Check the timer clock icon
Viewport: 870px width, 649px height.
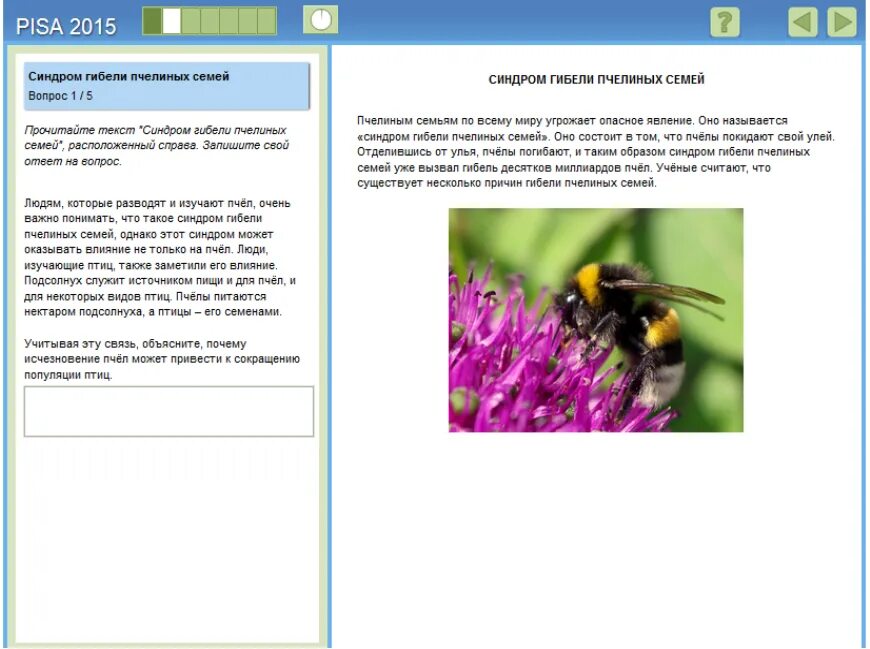click(x=320, y=21)
